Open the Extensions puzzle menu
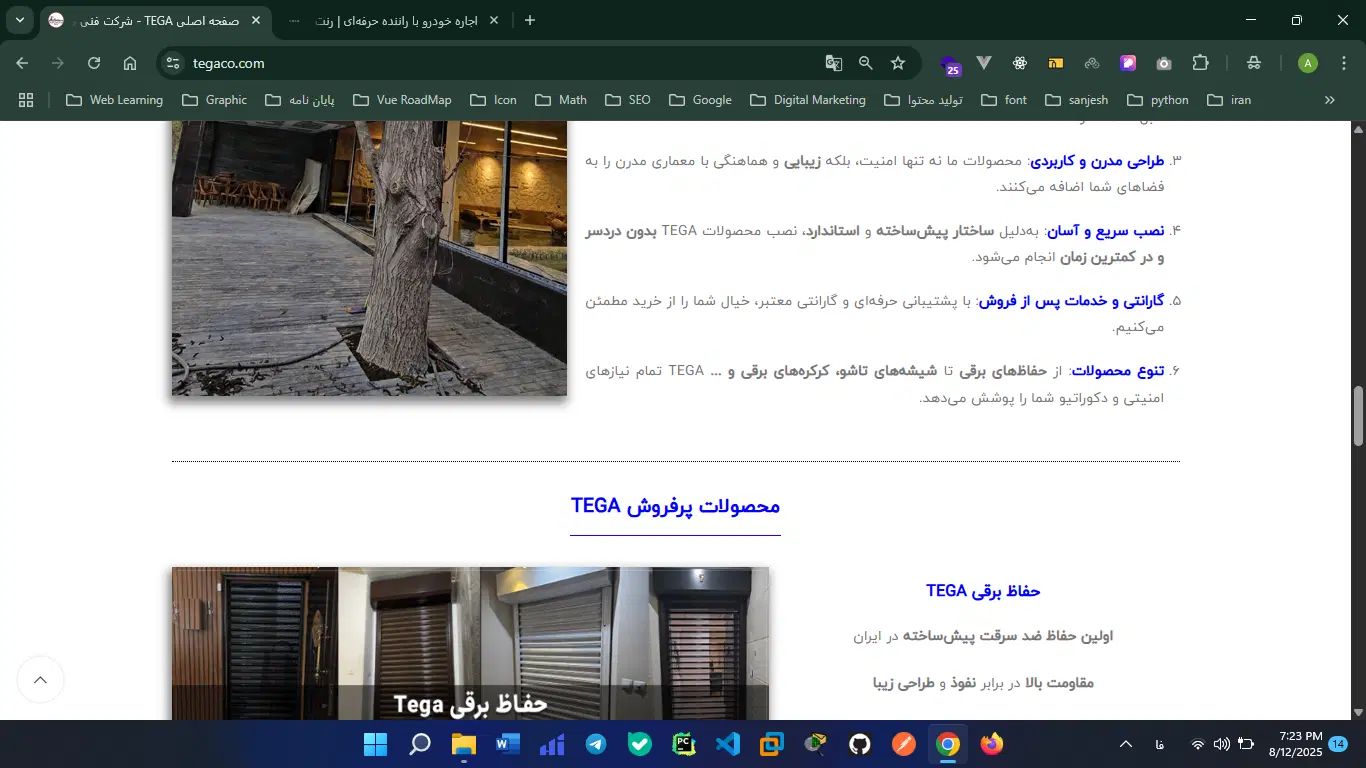The width and height of the screenshot is (1366, 768). (1201, 63)
